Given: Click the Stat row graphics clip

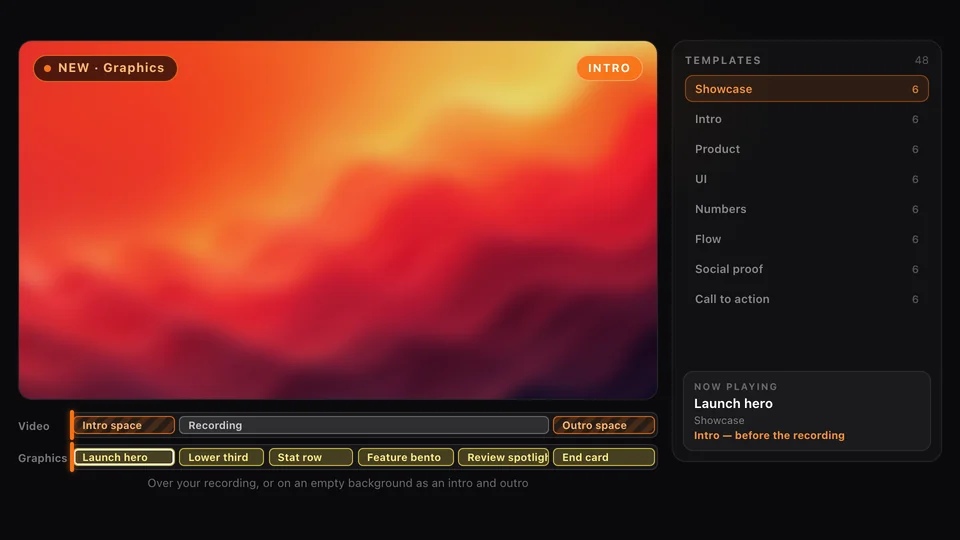Looking at the screenshot, I should click(310, 457).
